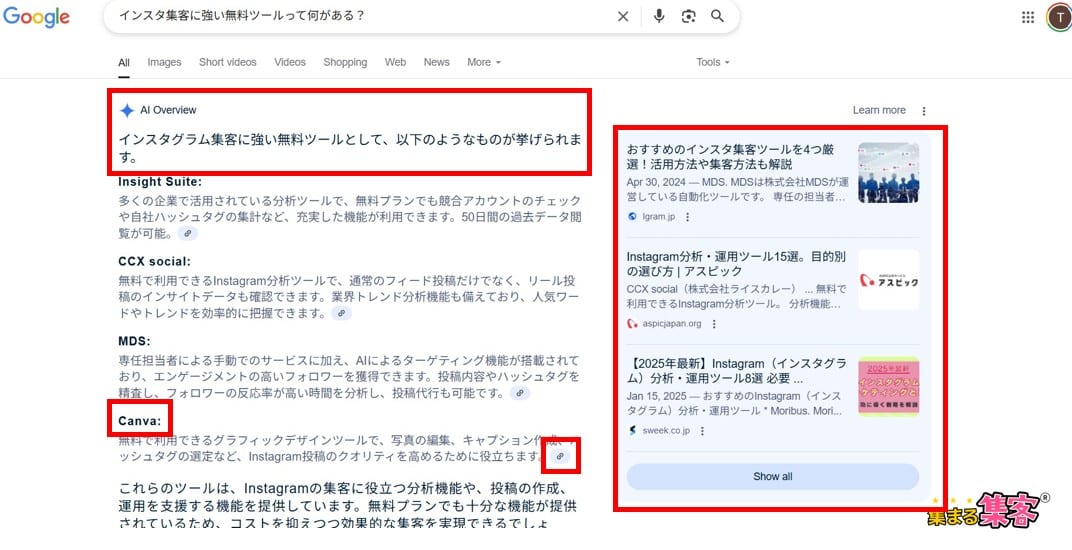Click the sweek.co.jp domain text

click(666, 430)
